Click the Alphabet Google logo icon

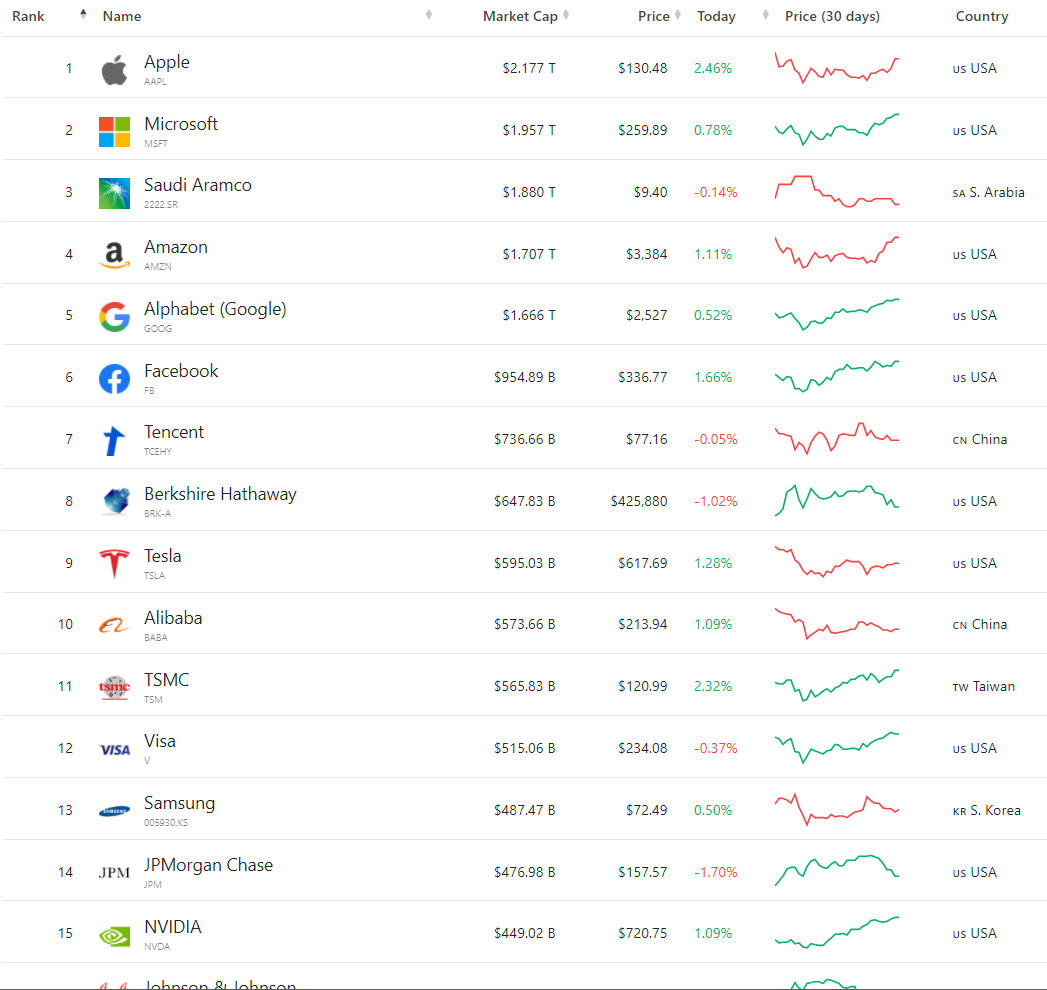(114, 316)
